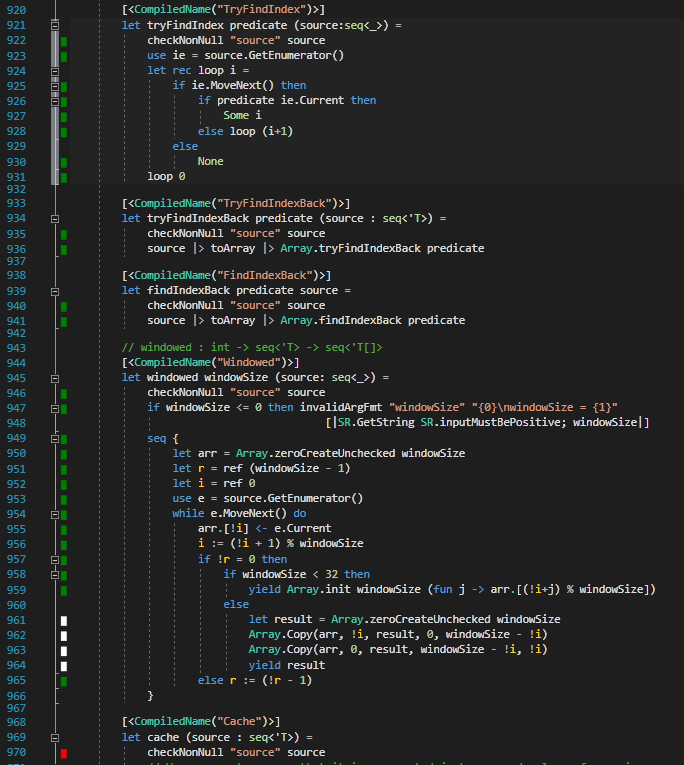Collapse the windowed function at line 945
The height and width of the screenshot is (765, 684).
click(55, 379)
